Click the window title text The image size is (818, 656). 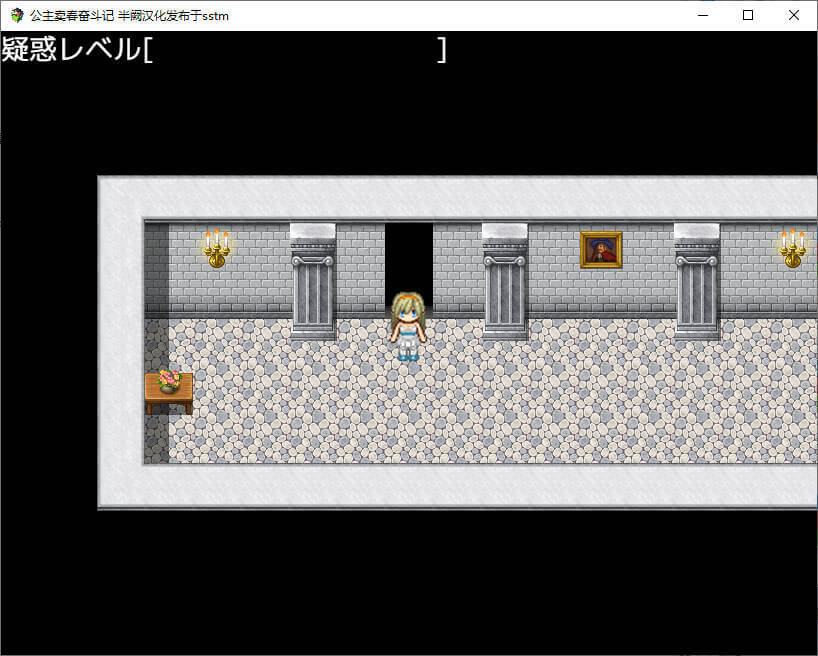[129, 15]
